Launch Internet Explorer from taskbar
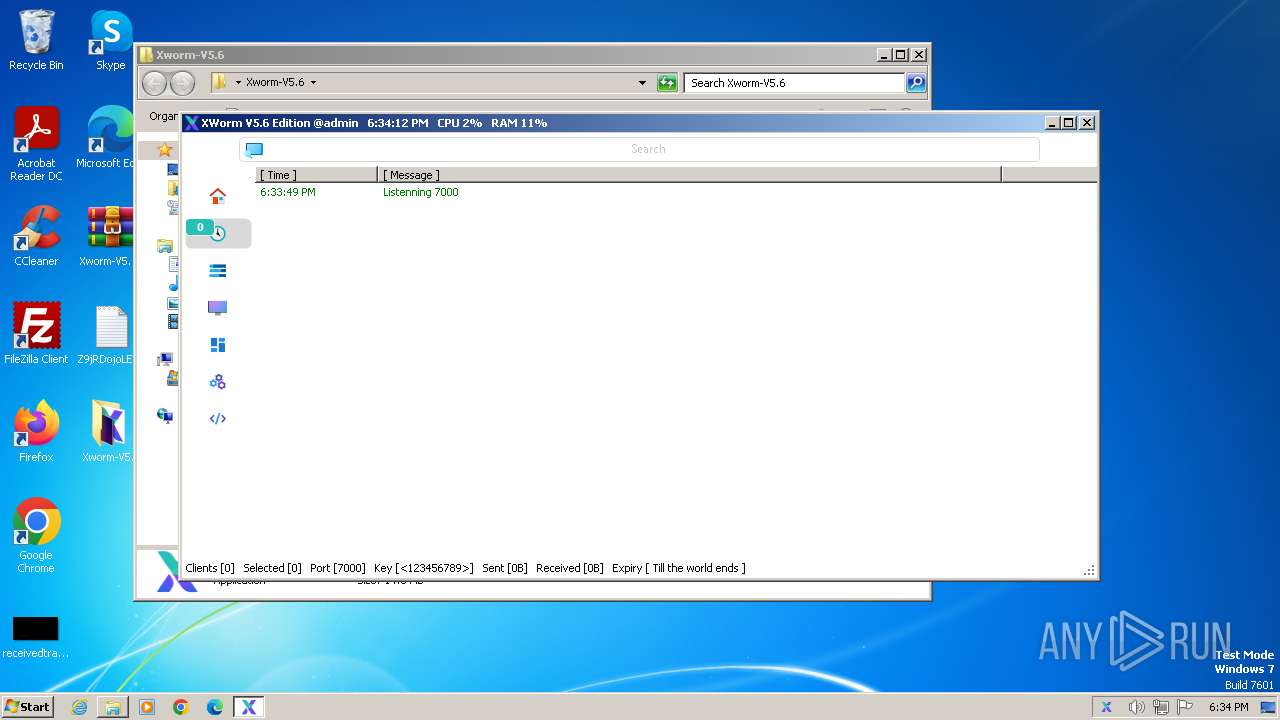 [x=79, y=707]
